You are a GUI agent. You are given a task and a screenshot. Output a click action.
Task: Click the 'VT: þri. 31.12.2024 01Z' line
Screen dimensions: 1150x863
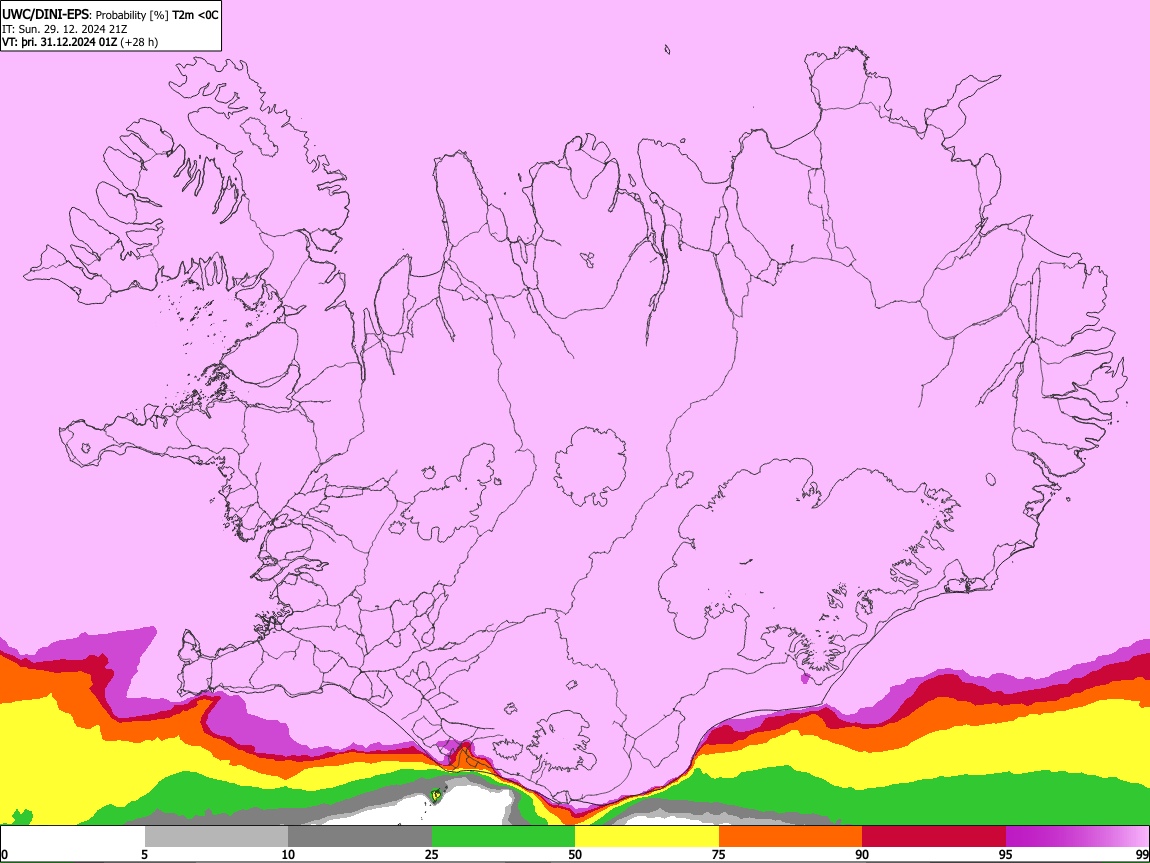tap(59, 42)
